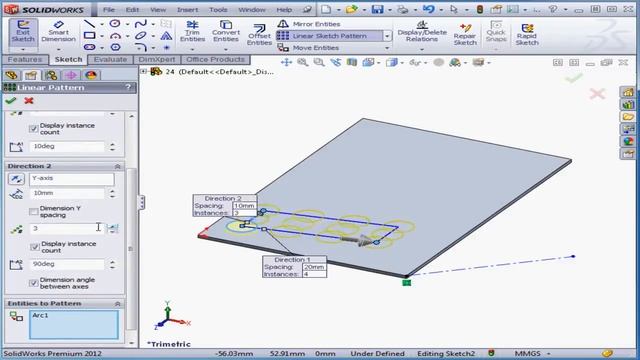Click the Linear Pattern help question mark
The width and height of the screenshot is (640, 360).
[129, 87]
